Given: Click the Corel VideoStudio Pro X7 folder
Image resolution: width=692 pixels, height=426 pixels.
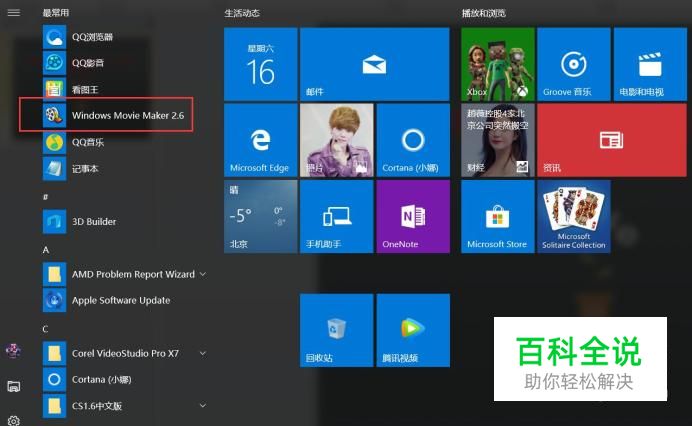Looking at the screenshot, I should pos(126,353).
